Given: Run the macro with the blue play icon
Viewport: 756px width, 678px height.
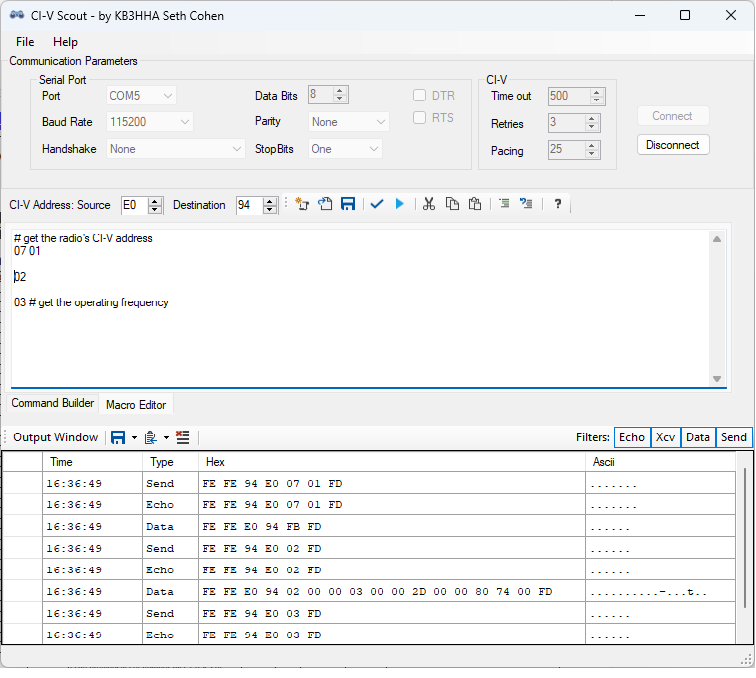Looking at the screenshot, I should tap(400, 204).
